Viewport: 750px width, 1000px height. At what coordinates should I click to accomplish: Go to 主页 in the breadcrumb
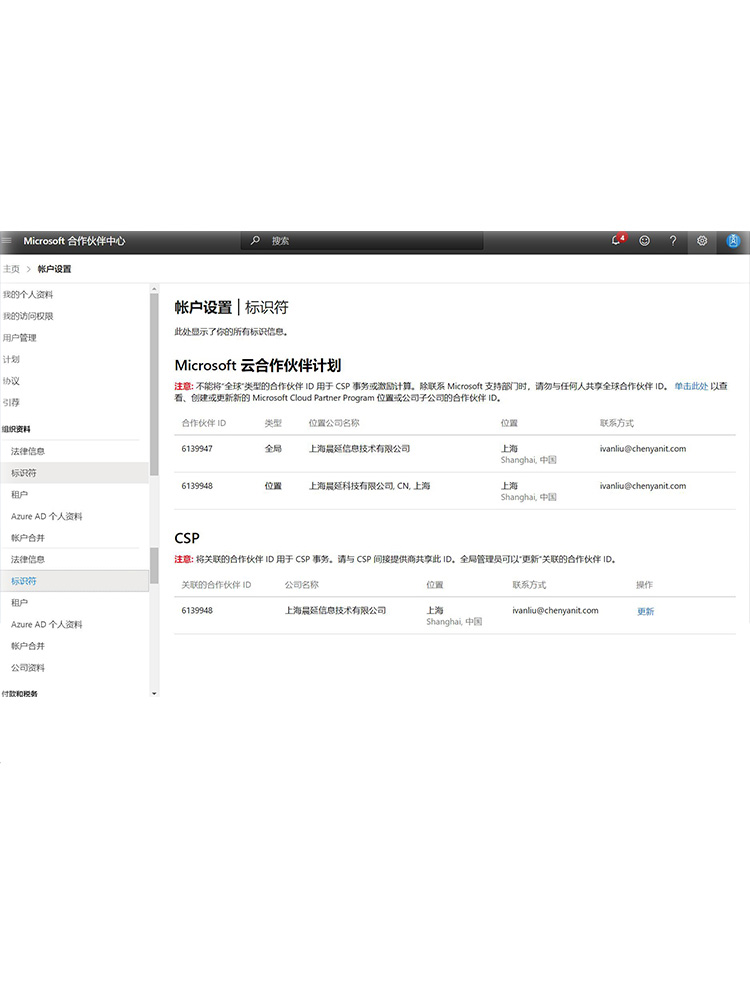click(11, 269)
